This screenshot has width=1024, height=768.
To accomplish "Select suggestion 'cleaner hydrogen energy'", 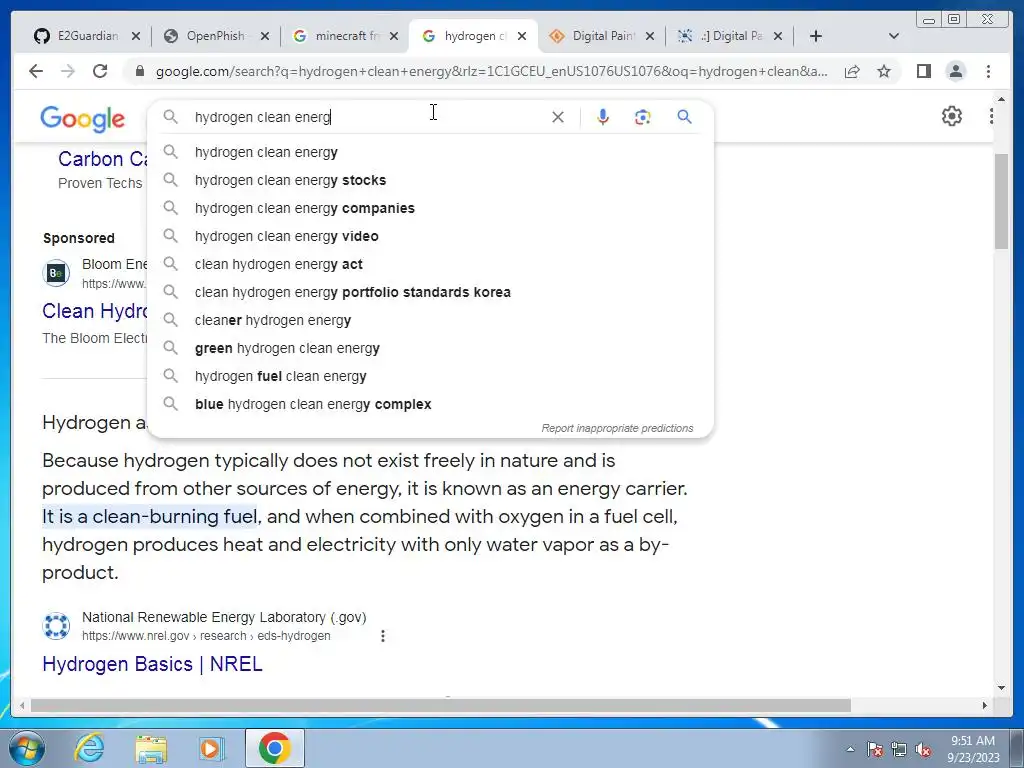I will [431, 321].
